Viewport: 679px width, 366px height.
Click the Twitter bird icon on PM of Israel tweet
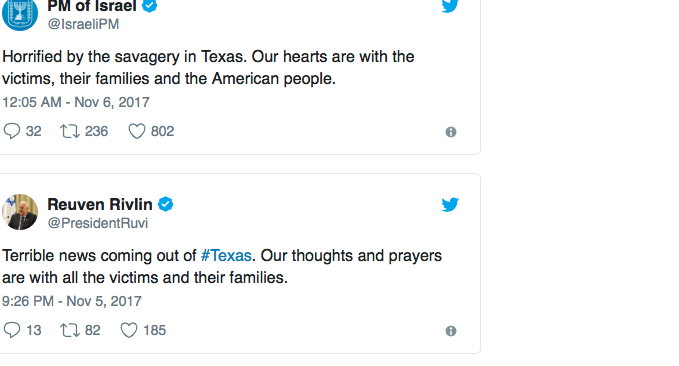(x=450, y=6)
